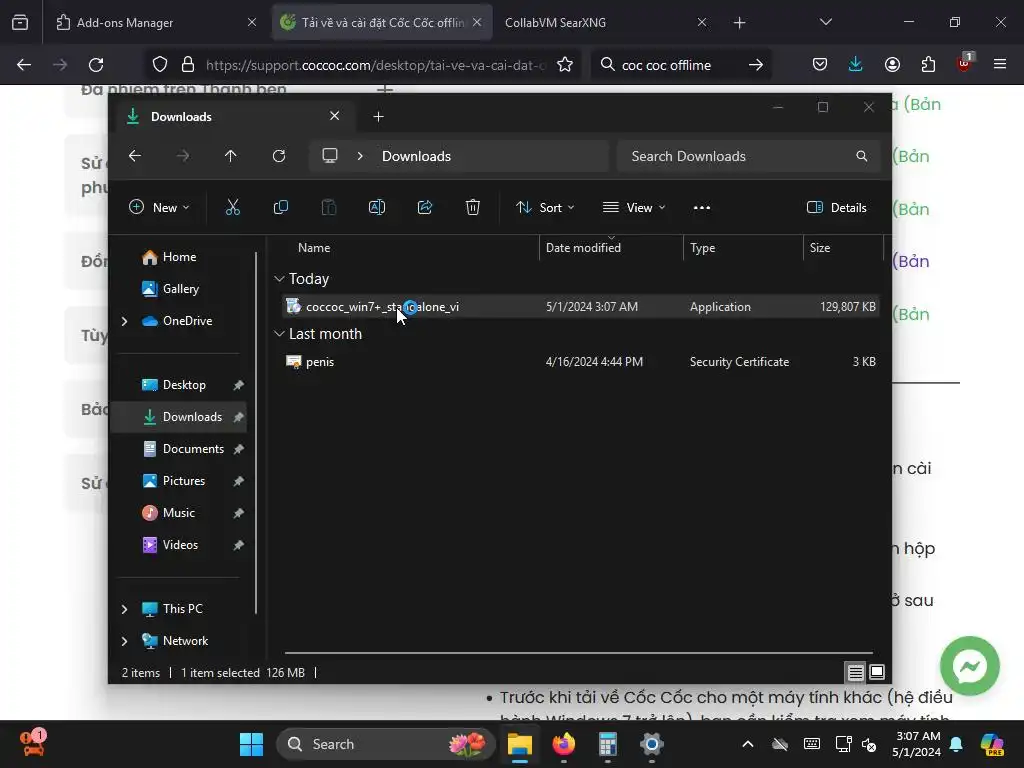
Task: Expand the OneDrive tree node
Action: coord(124,321)
